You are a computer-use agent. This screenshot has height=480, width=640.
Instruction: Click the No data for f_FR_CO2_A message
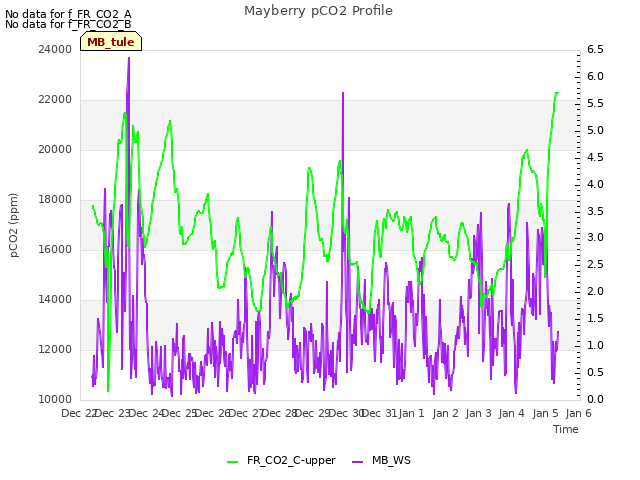coord(68,14)
